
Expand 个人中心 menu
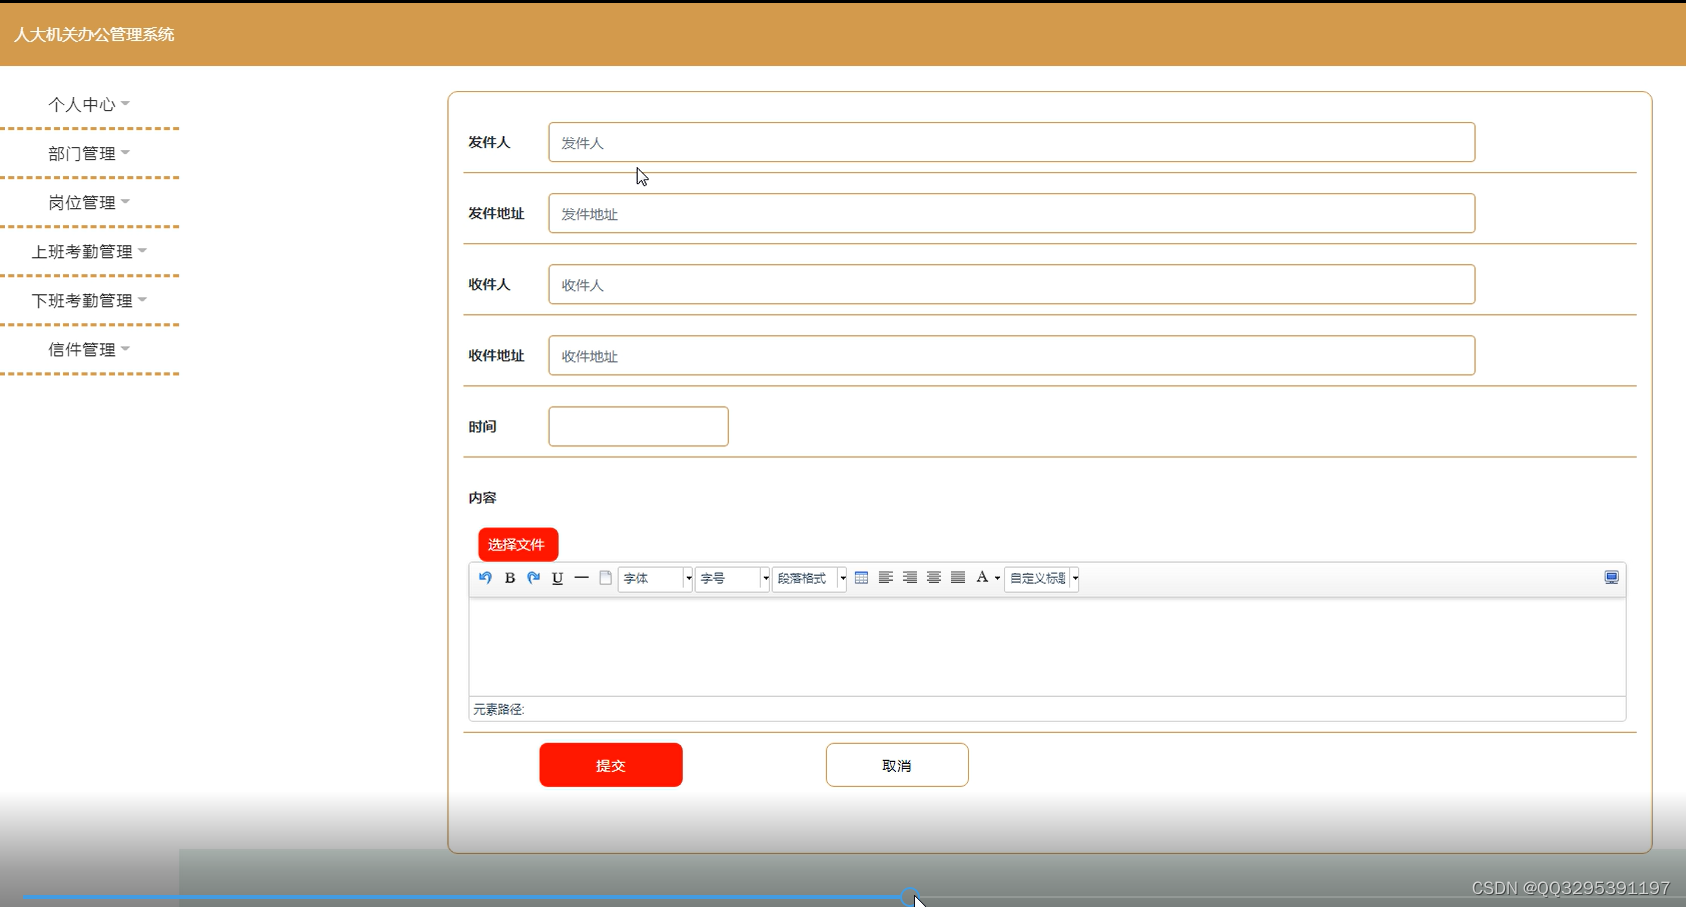(x=89, y=104)
